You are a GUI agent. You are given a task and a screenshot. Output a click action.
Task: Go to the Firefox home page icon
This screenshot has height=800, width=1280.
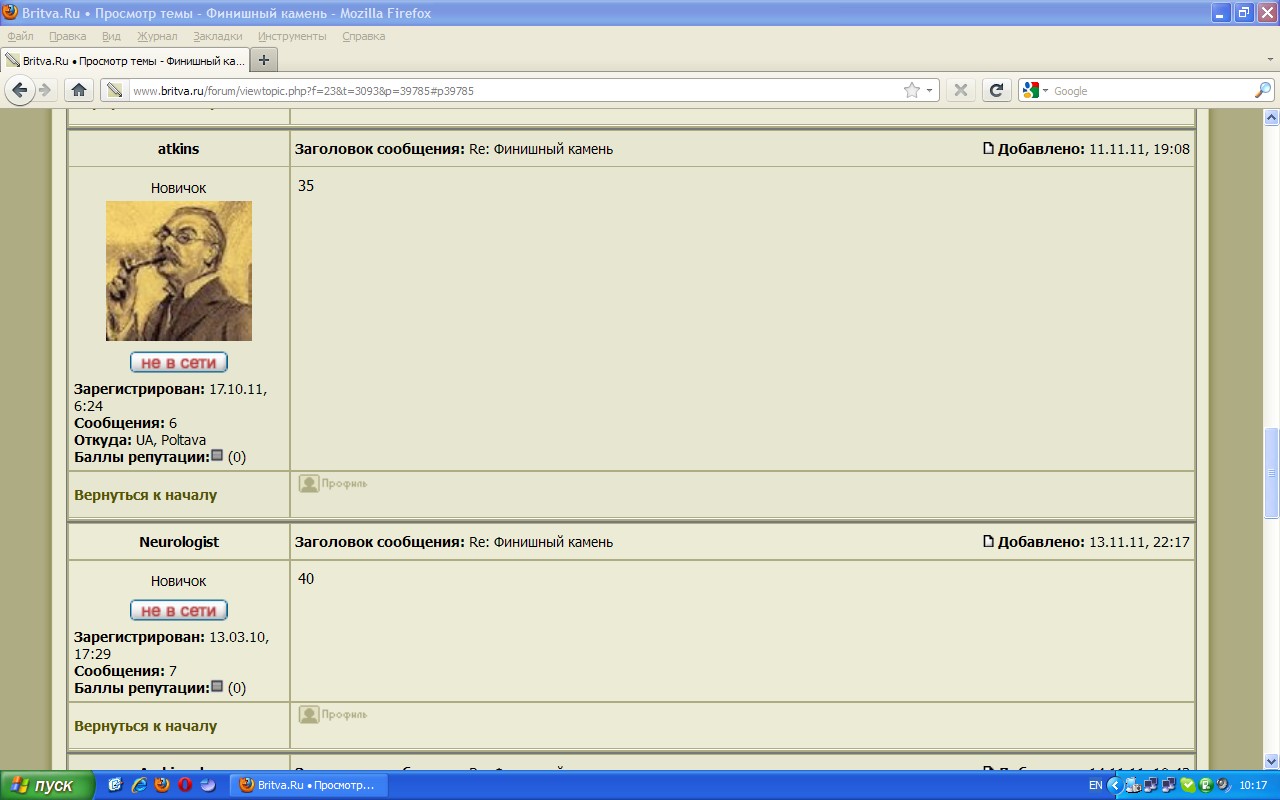pyautogui.click(x=79, y=90)
